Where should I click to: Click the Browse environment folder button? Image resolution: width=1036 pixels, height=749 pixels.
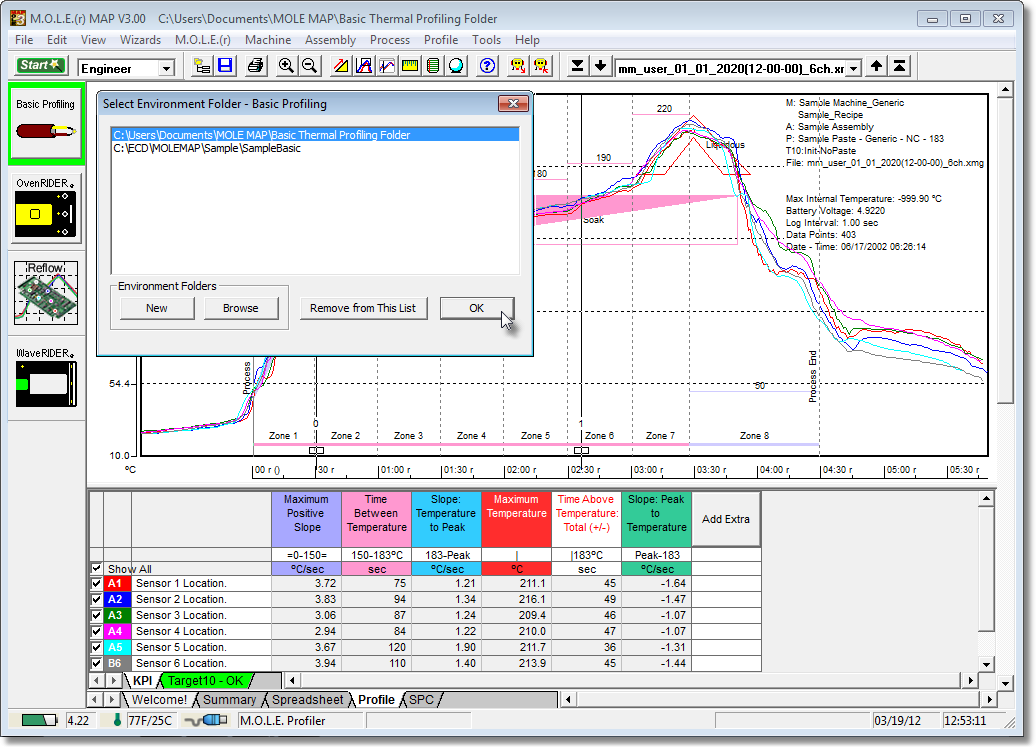tap(240, 308)
